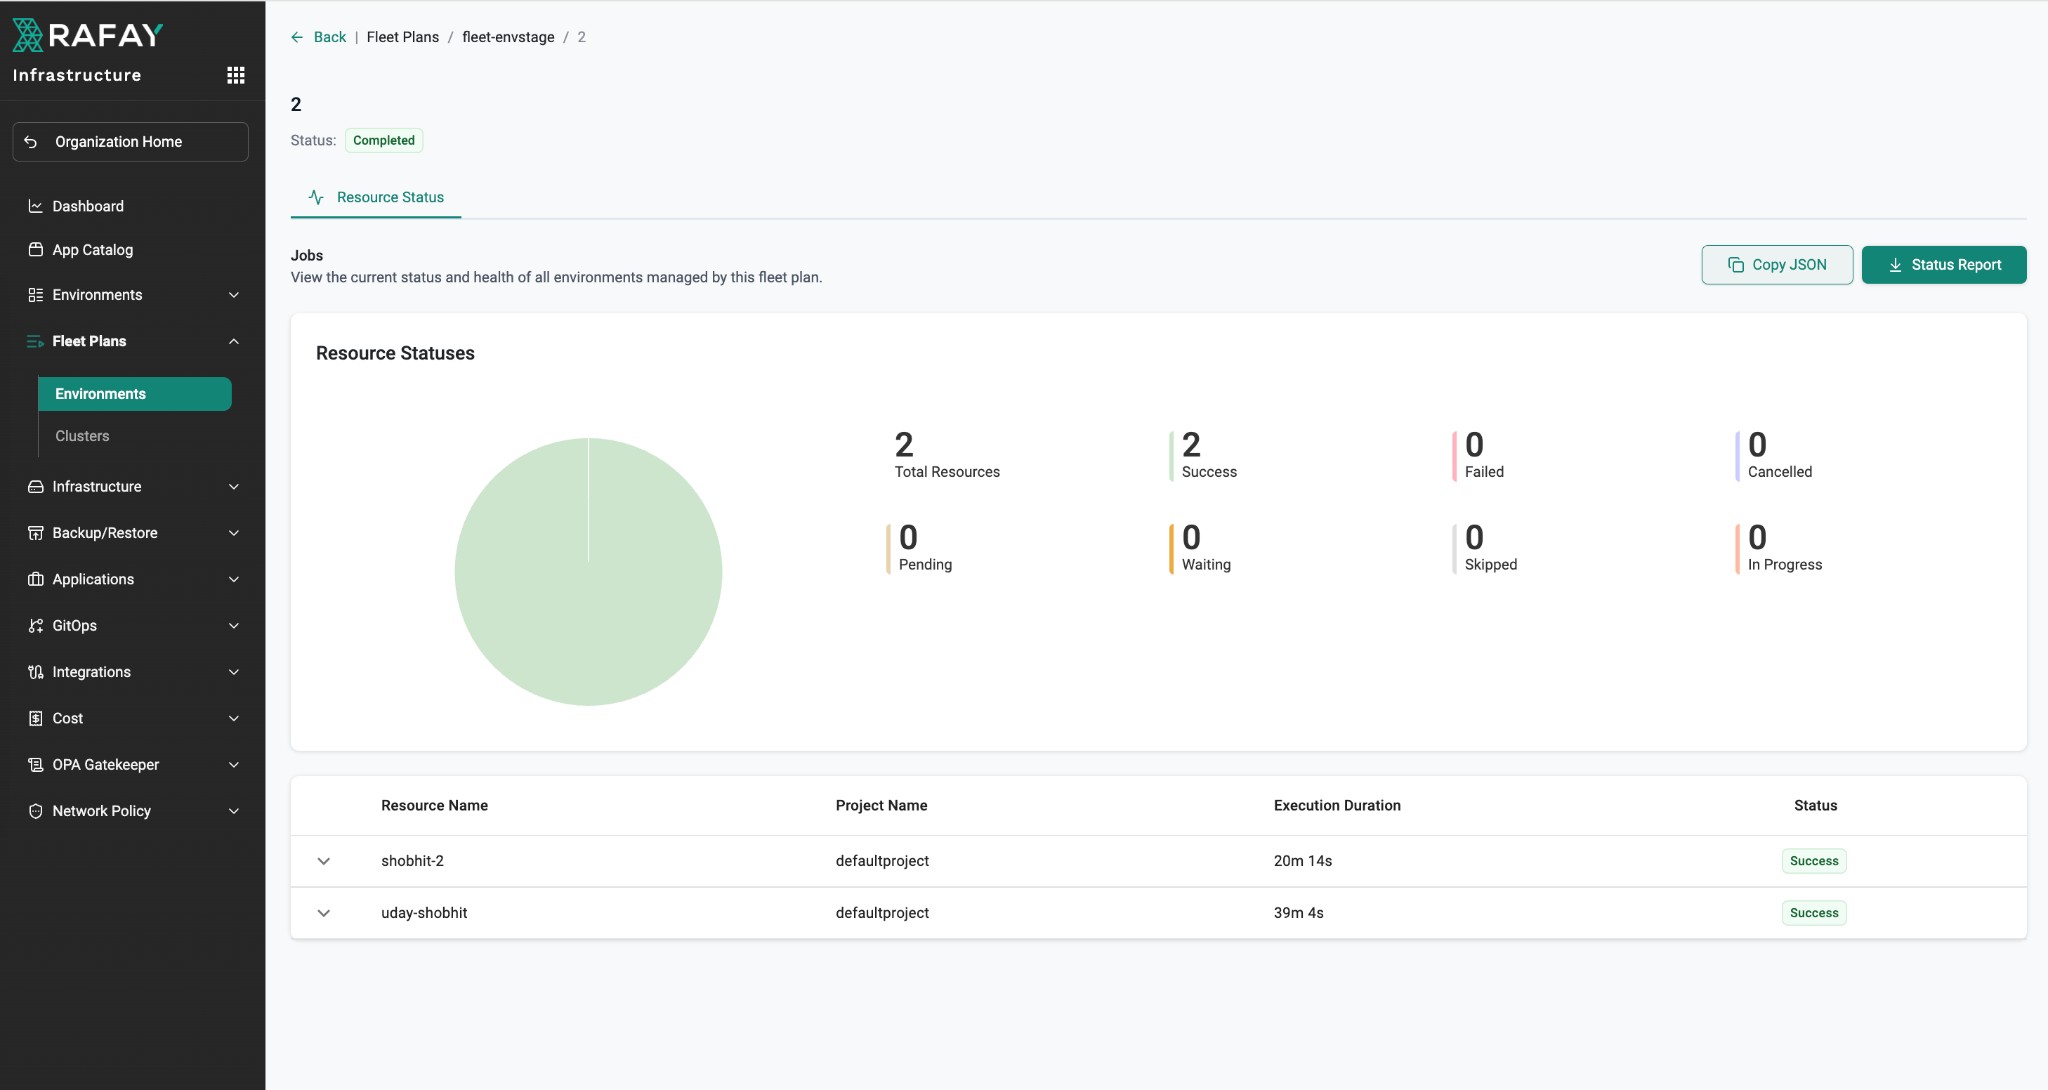
Task: Download the Status Report
Action: click(1943, 264)
